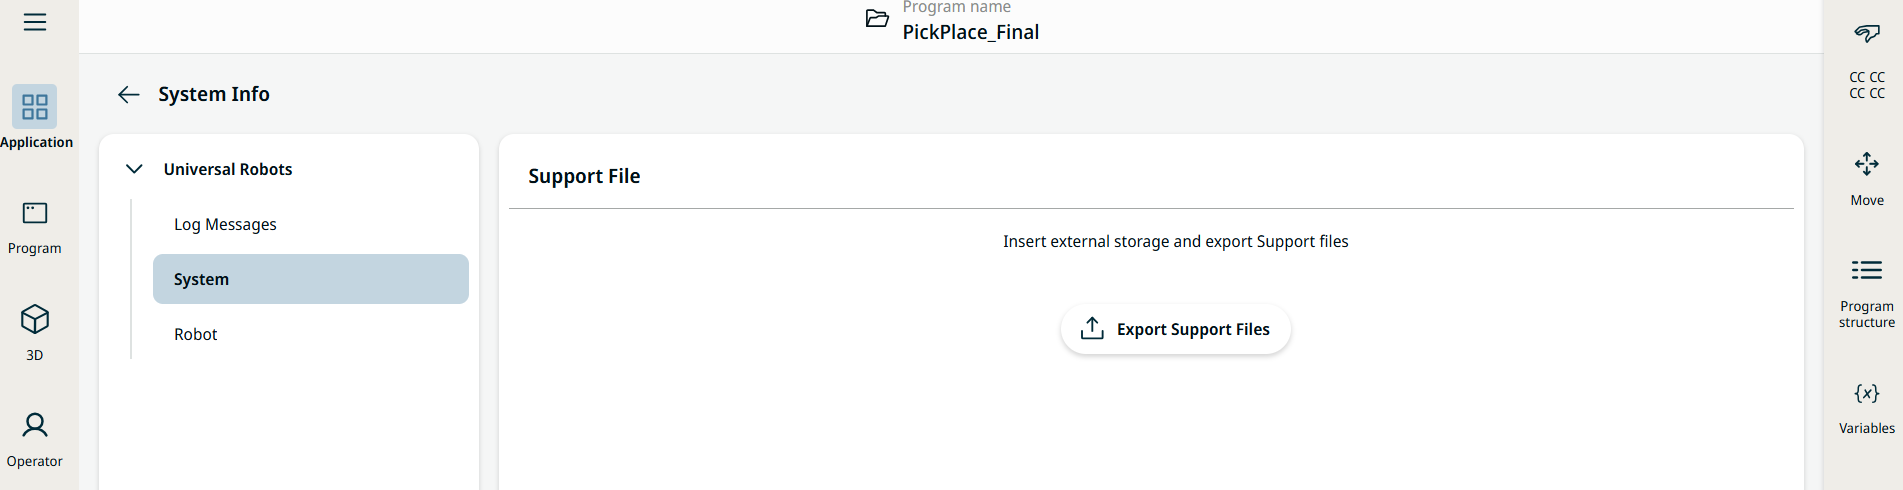Open the Log Messages entry

(225, 224)
